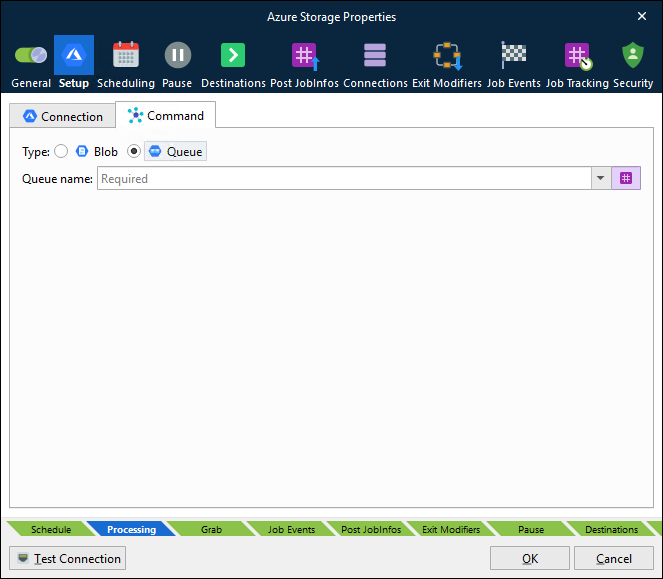Open the Security shield section
The width and height of the screenshot is (663, 579).
[633, 63]
